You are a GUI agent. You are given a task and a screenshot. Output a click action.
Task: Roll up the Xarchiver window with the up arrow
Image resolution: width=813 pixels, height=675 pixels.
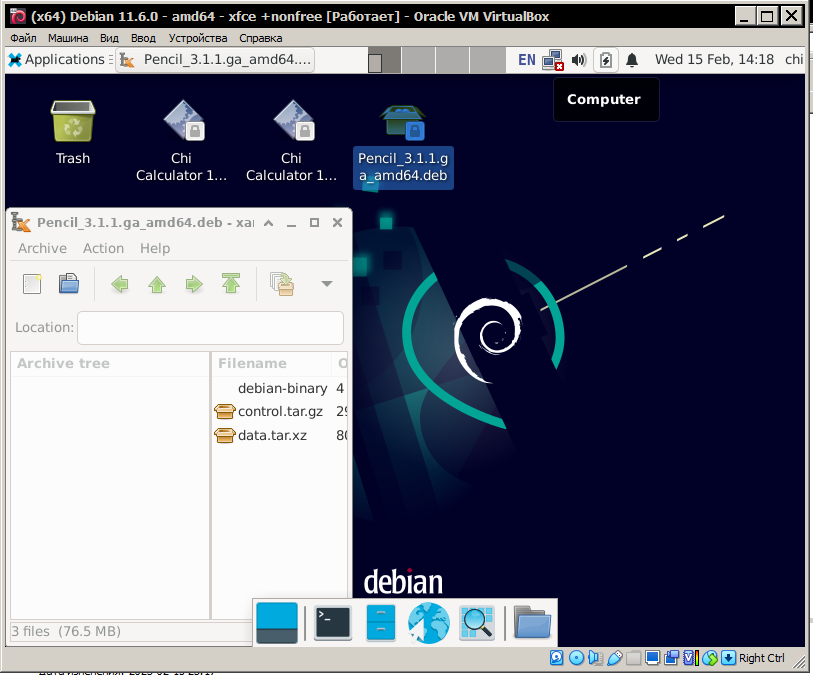[269, 223]
